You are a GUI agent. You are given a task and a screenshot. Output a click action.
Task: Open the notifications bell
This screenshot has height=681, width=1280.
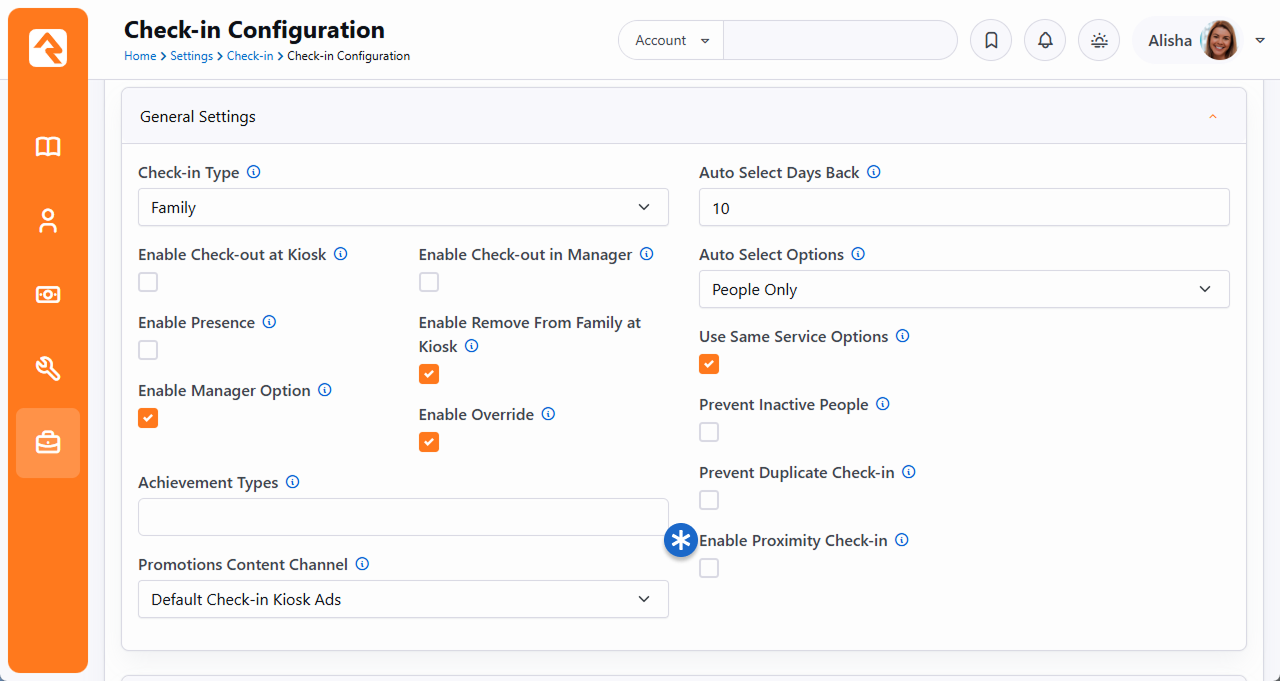tap(1045, 41)
